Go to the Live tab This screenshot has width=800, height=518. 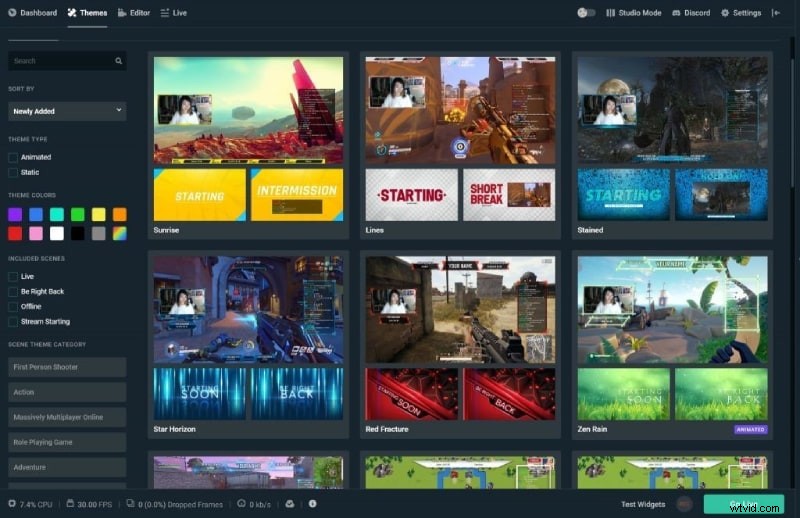pos(173,13)
